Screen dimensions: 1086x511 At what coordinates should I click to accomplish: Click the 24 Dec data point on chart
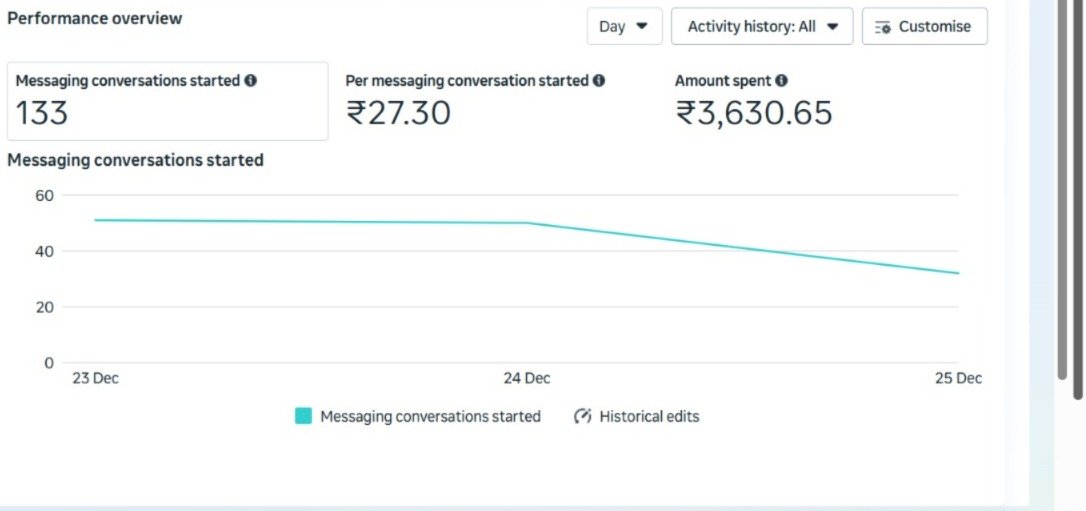pyautogui.click(x=527, y=223)
